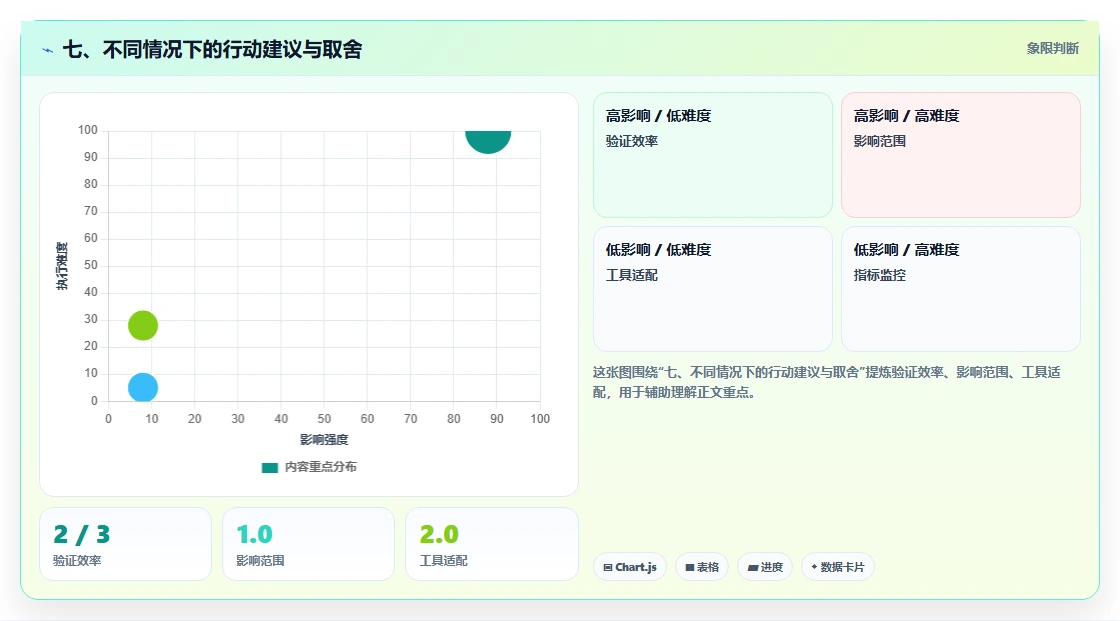
Task: Click the 100 label on the y-axis
Action: point(88,130)
